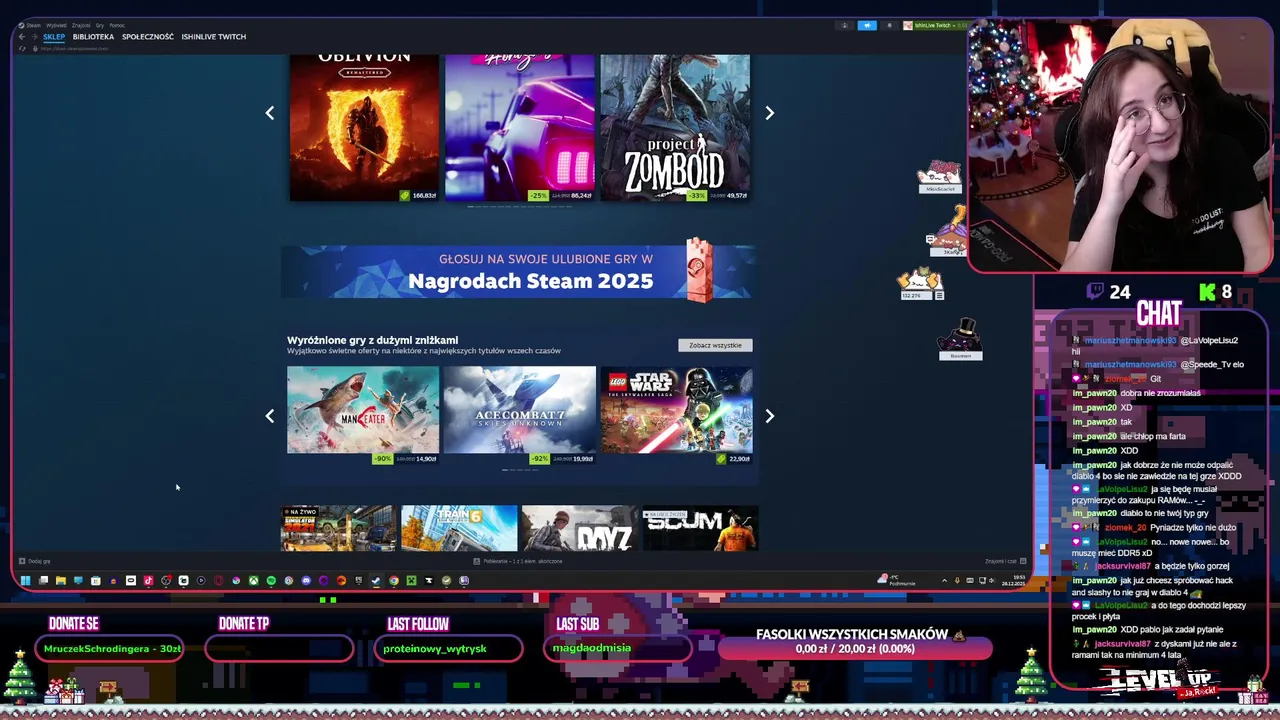
Task: Open Google Chrome from the taskbar
Action: coord(394,580)
